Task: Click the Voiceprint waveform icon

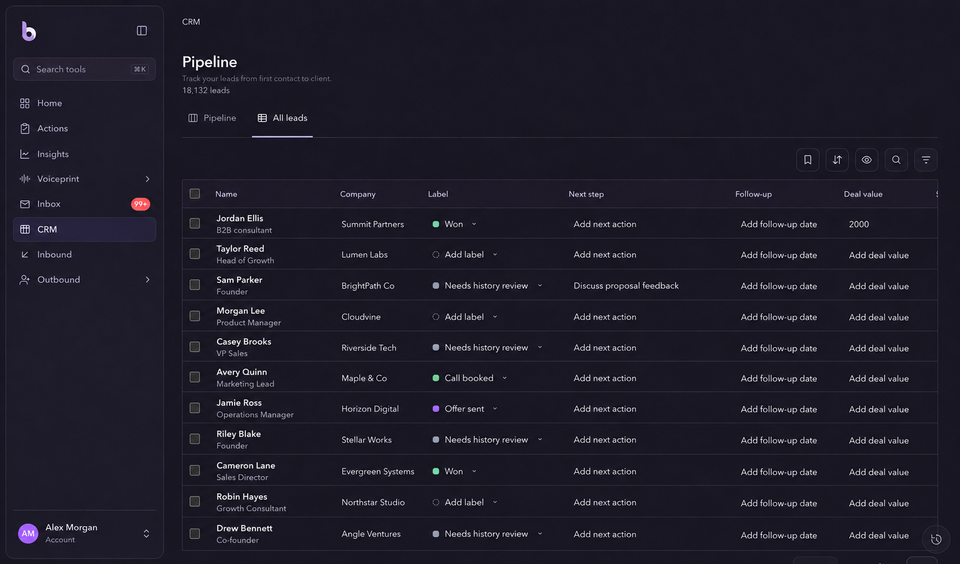Action: (24, 179)
